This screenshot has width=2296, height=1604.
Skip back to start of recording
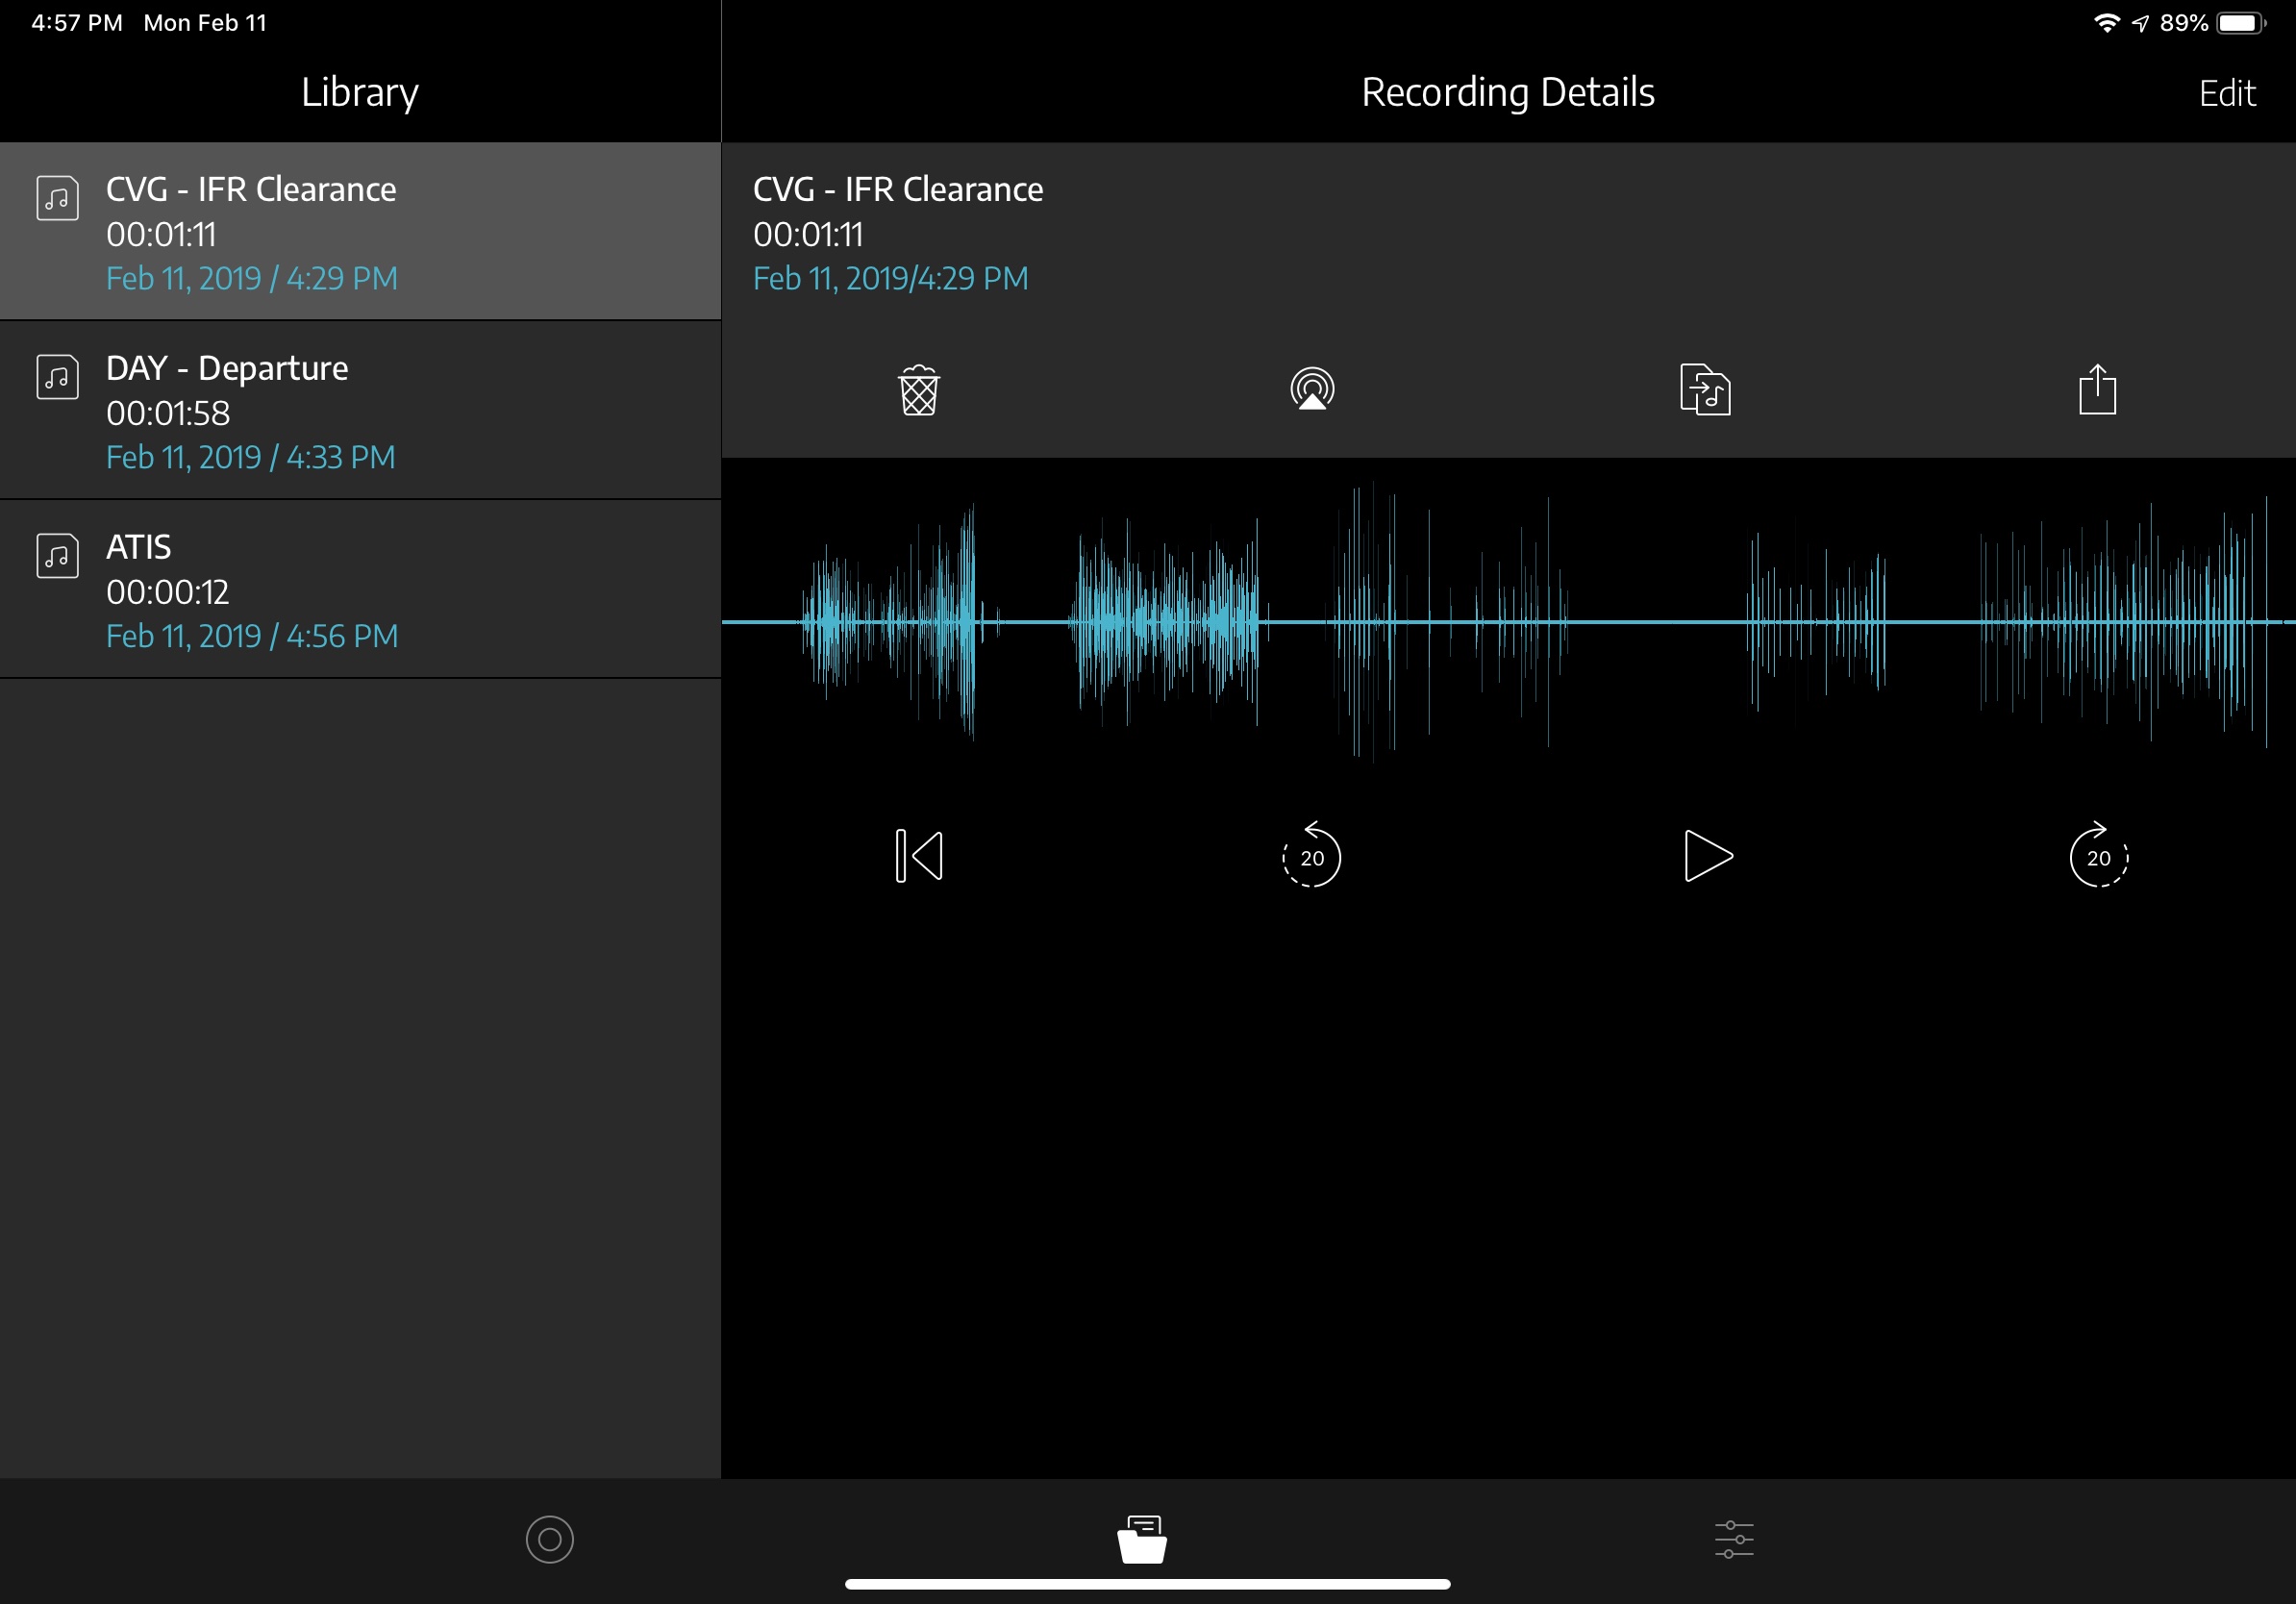(918, 856)
